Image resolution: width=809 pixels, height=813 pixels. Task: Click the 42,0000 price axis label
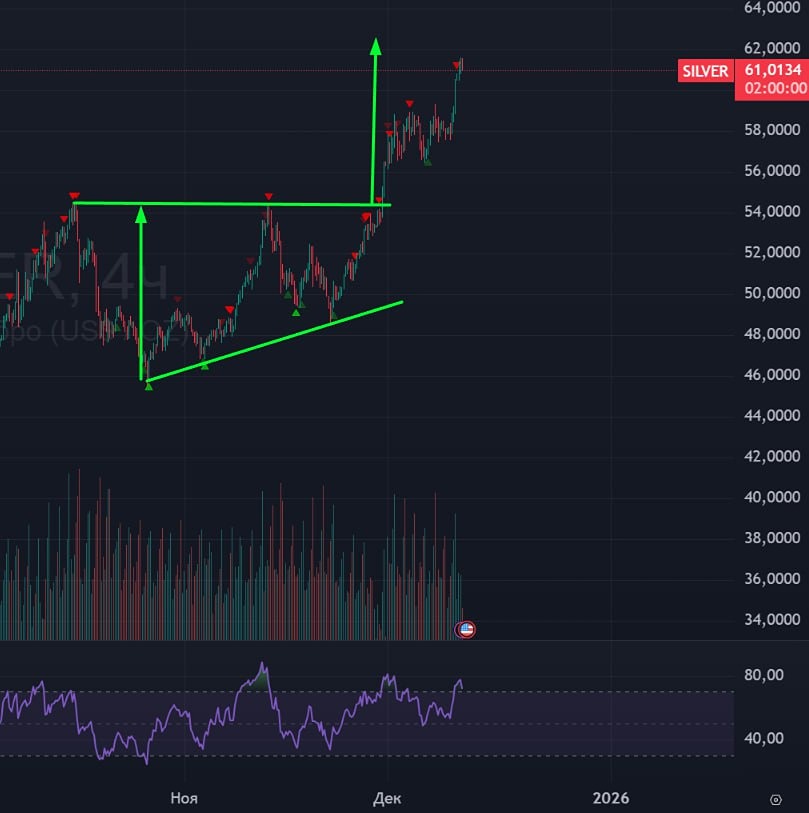pyautogui.click(x=772, y=456)
